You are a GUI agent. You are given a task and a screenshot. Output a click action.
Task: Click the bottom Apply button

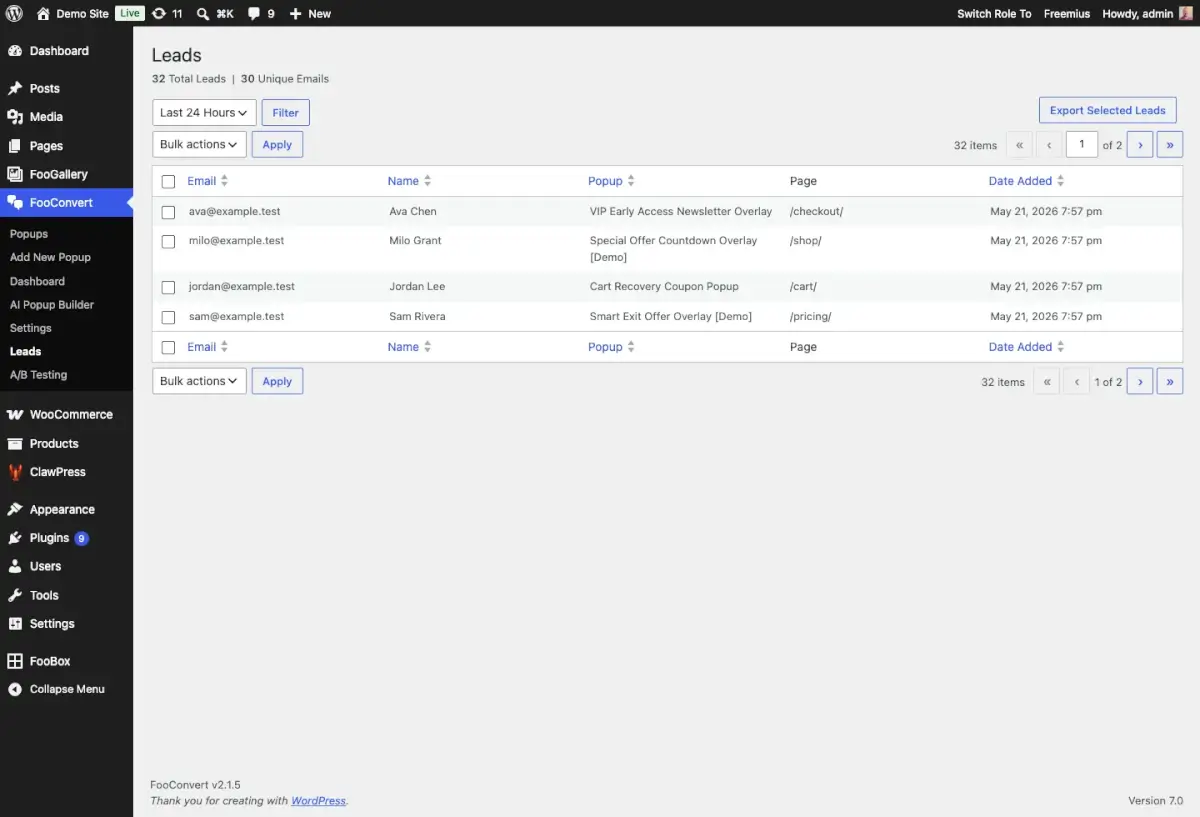(277, 381)
